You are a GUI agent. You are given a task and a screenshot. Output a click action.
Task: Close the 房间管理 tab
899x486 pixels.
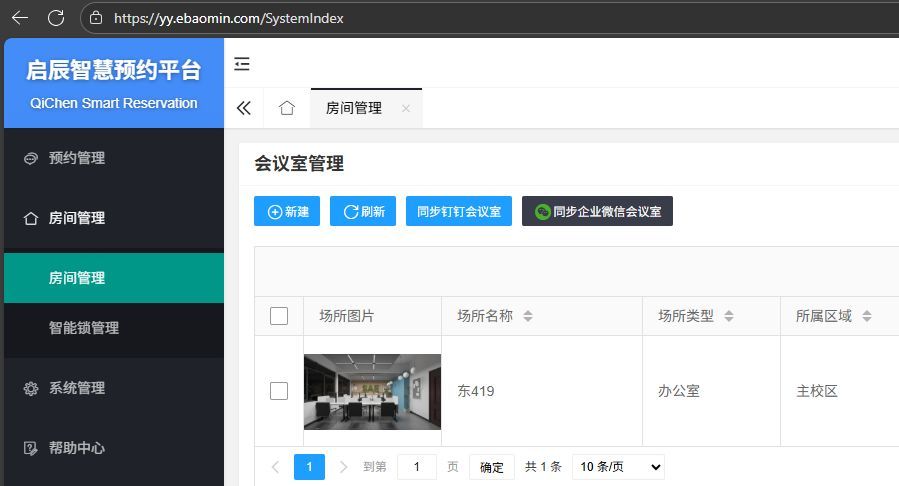pyautogui.click(x=406, y=108)
